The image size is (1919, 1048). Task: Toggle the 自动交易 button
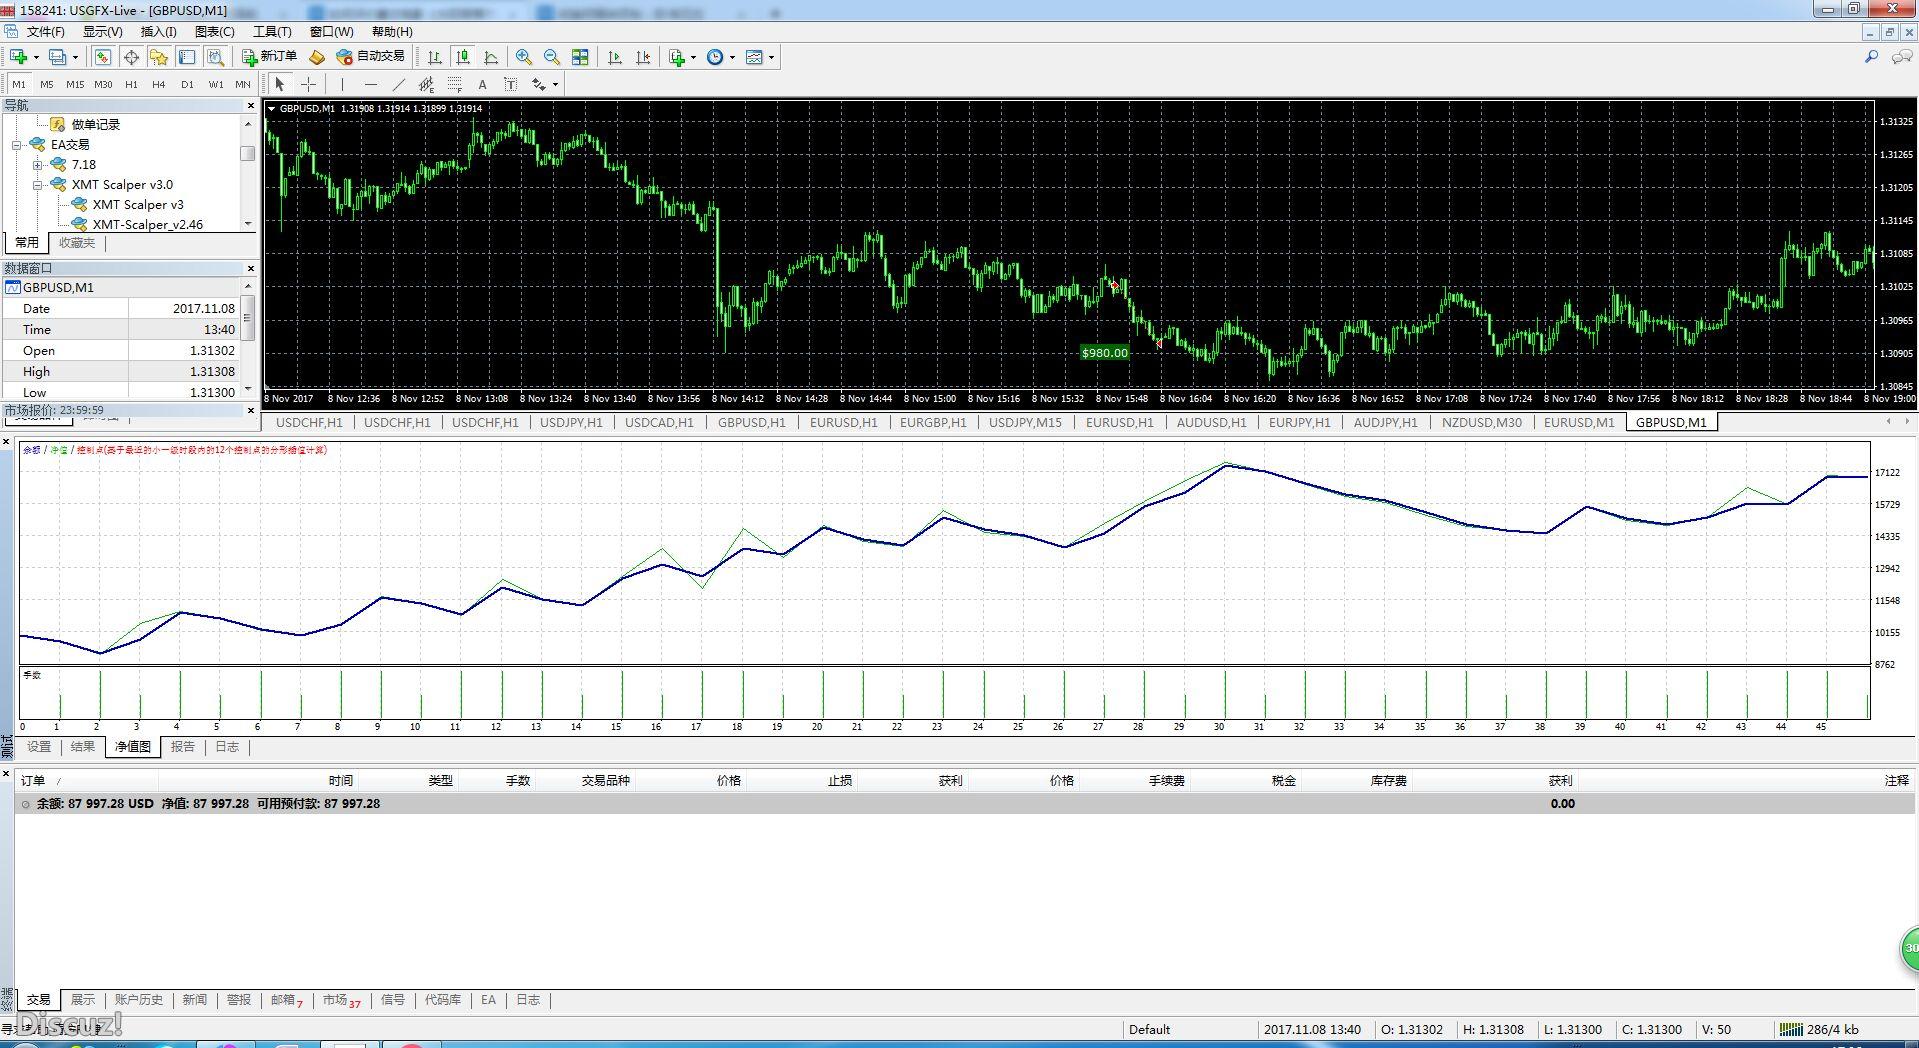[x=371, y=57]
